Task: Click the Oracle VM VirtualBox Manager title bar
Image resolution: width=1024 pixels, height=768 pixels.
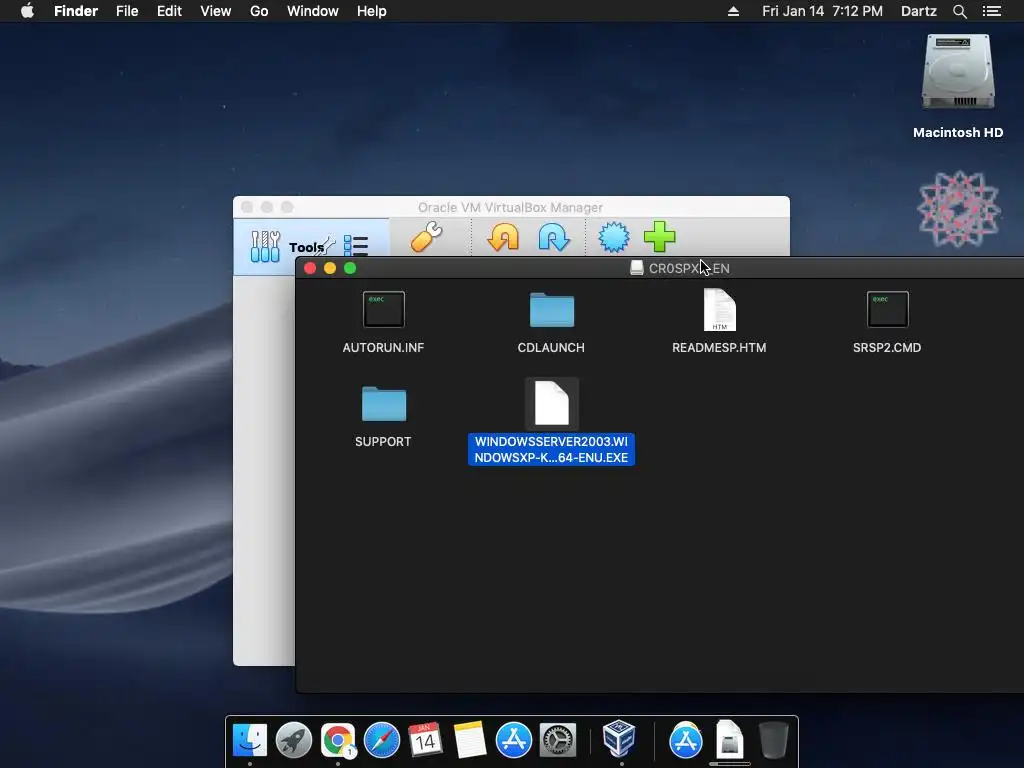Action: tap(511, 207)
